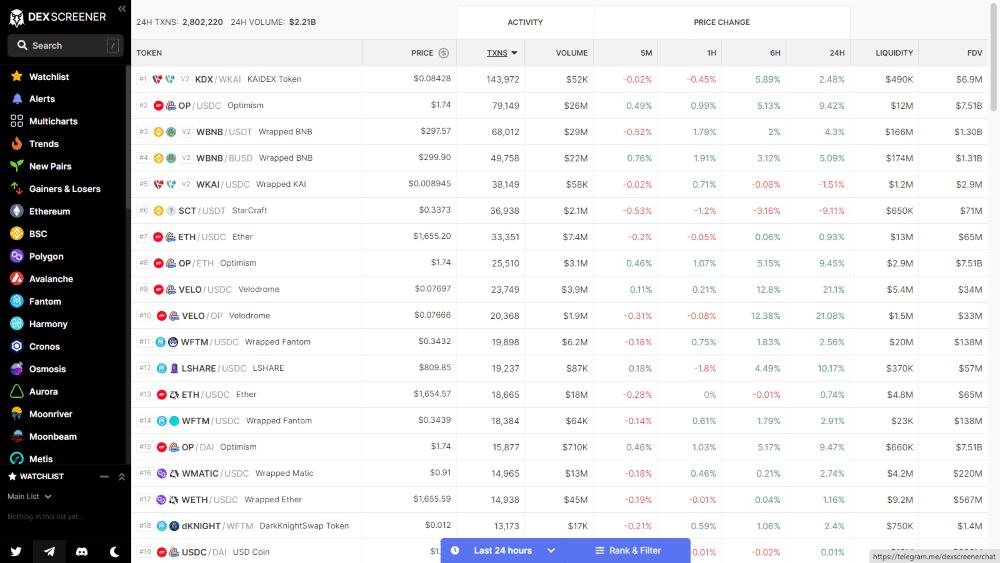Viewport: 1000px width, 563px height.
Task: Select the Metis chain icon
Action: click(x=17, y=458)
